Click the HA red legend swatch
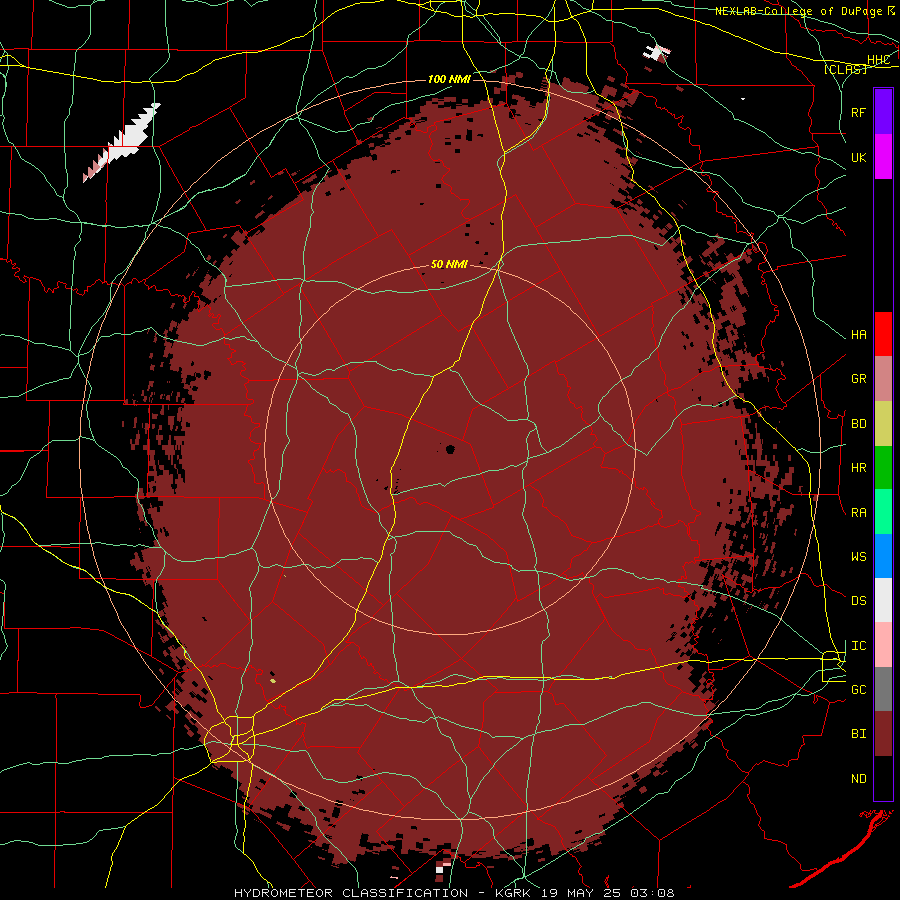 883,334
